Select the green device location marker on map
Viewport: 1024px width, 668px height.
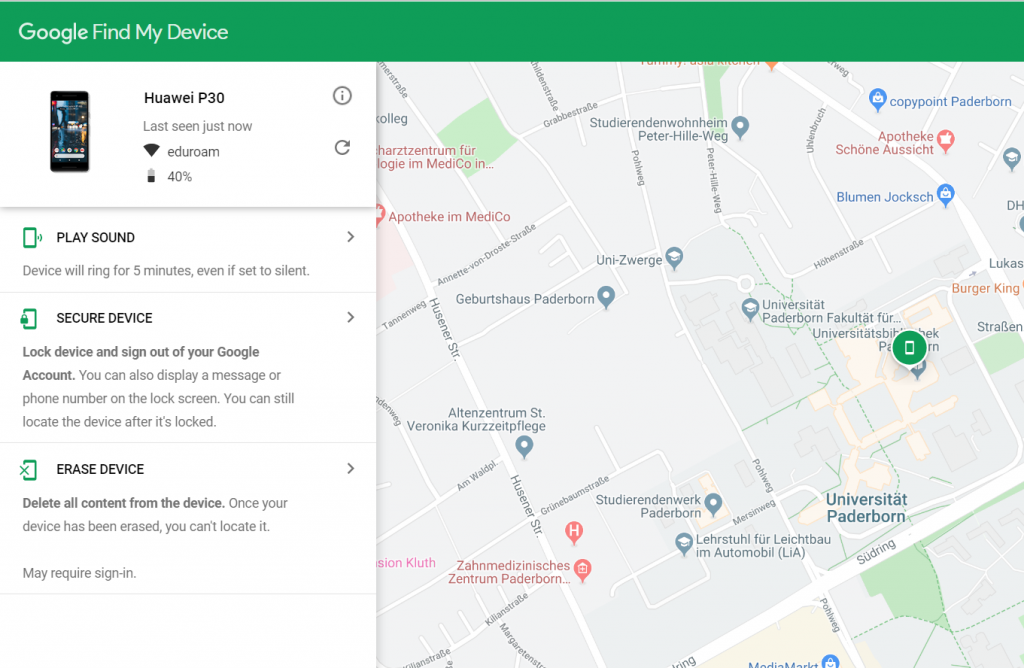[x=909, y=347]
